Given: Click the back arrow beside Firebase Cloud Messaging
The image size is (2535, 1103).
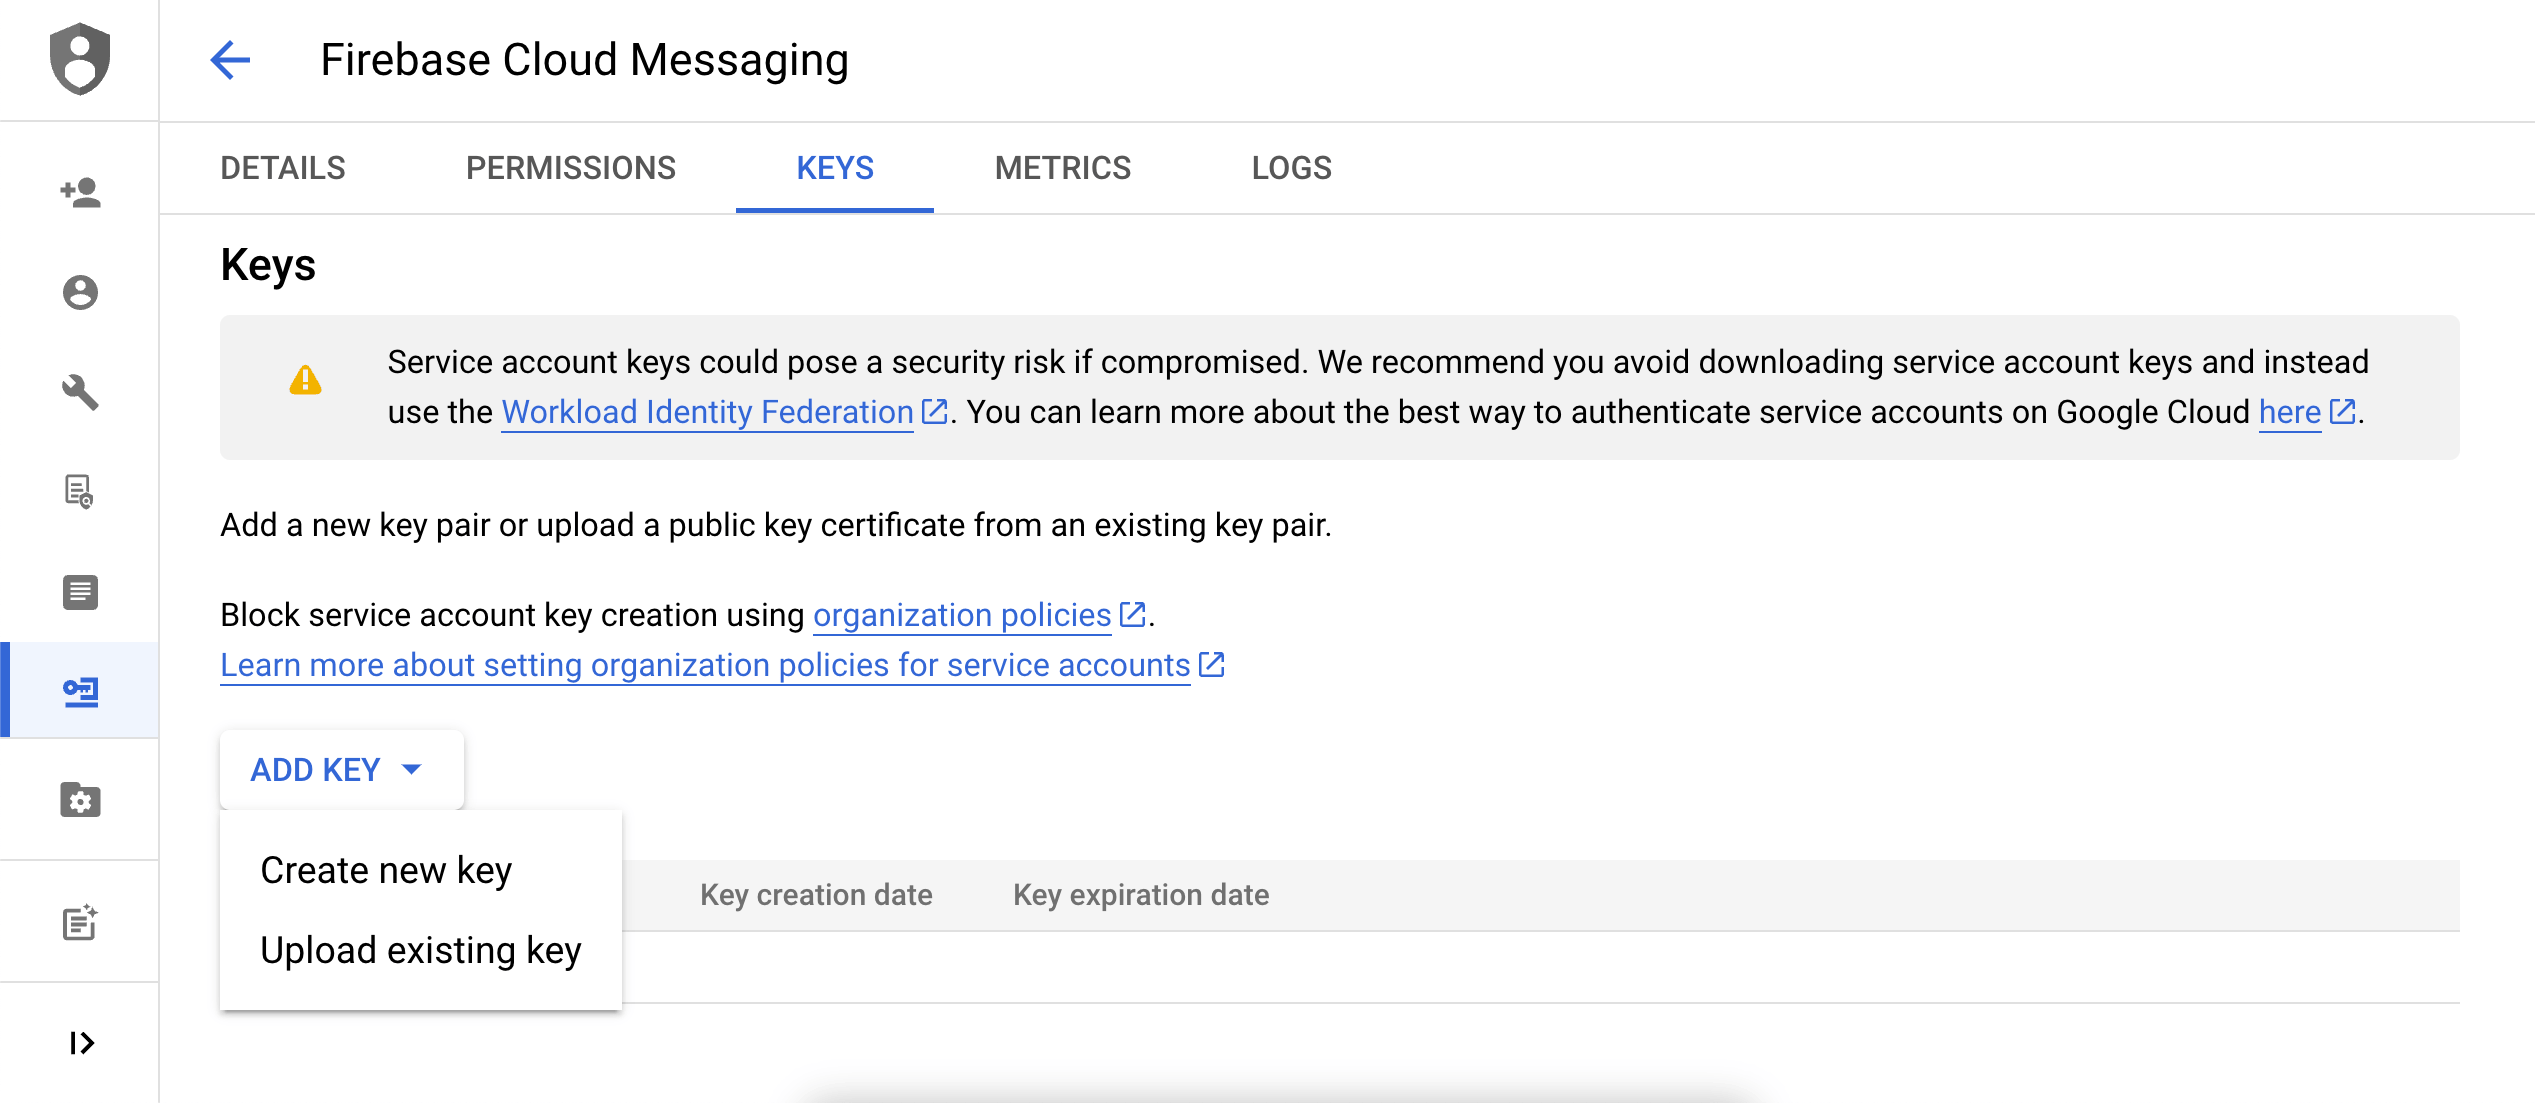Looking at the screenshot, I should tap(230, 60).
